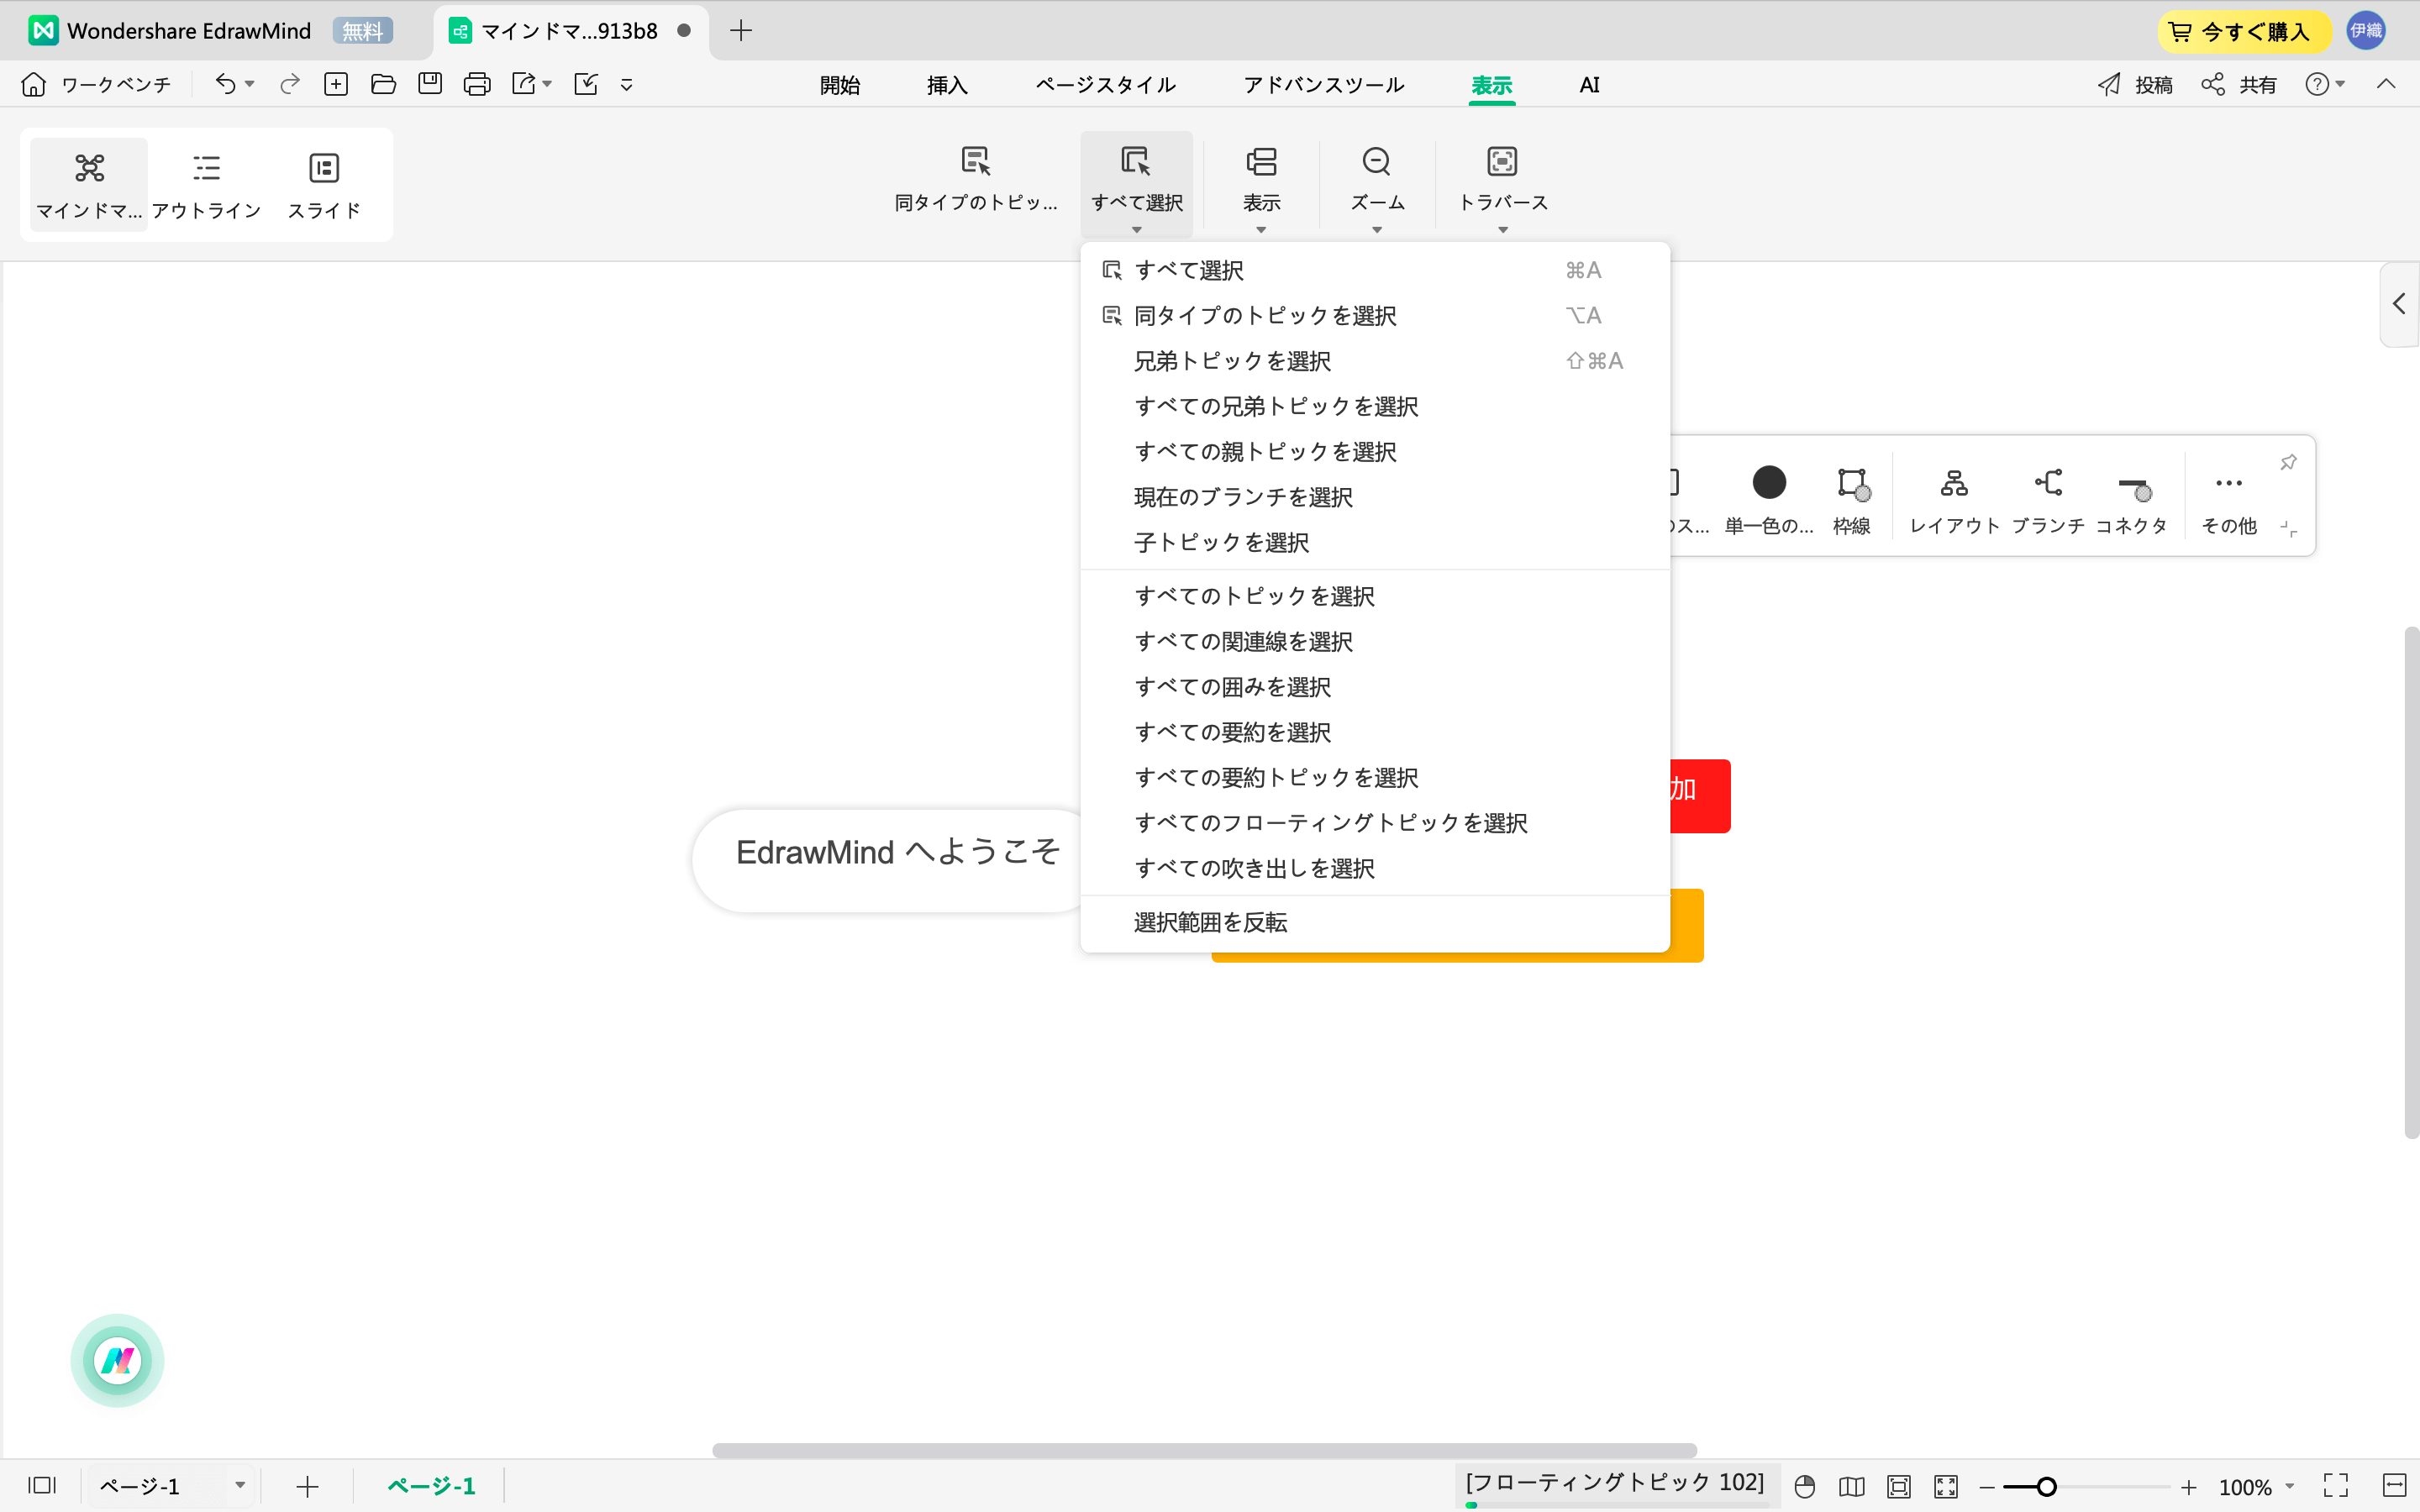The image size is (2420, 1512).
Task: Click the task progress pie icon in the status bar
Action: 1804,1485
